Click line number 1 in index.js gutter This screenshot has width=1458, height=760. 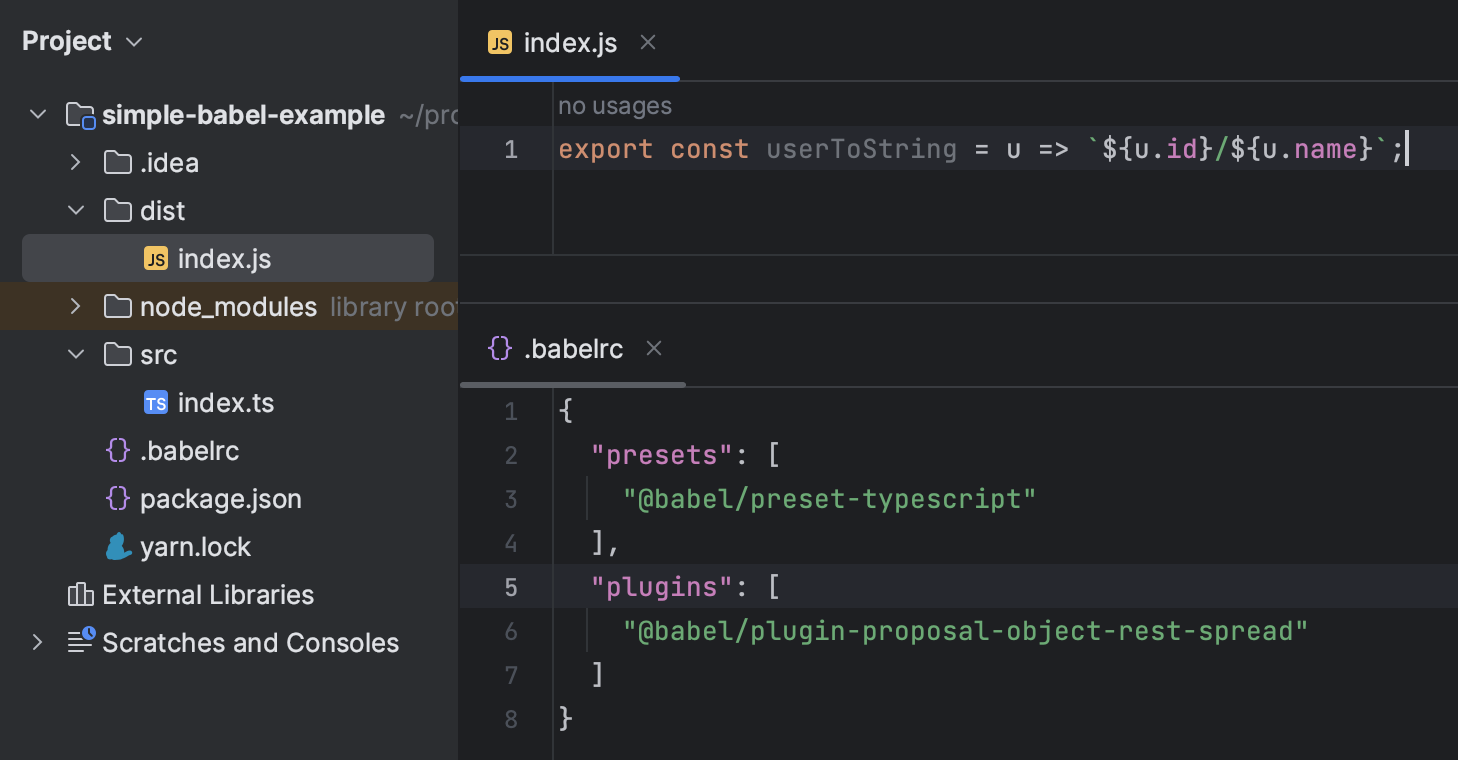coord(511,149)
